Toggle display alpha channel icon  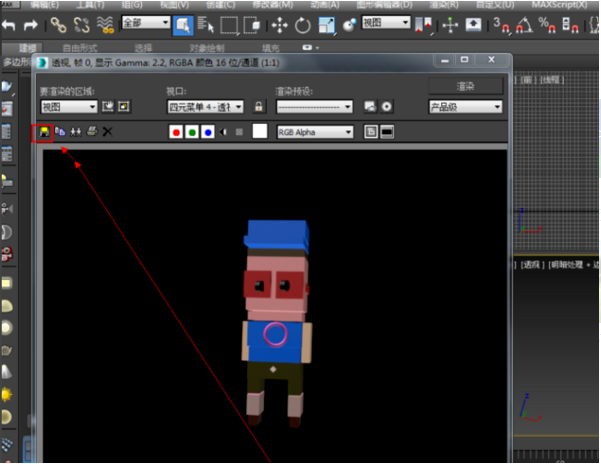223,132
